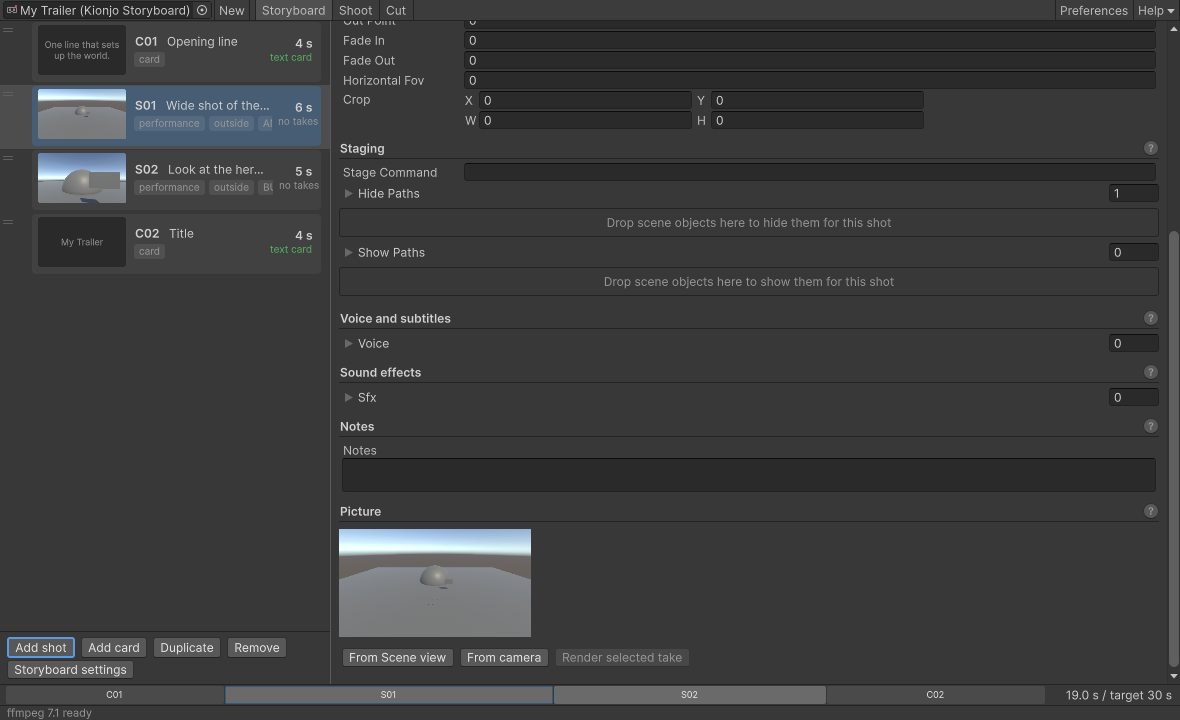This screenshot has width=1180, height=720.
Task: Grab the drag handle for S02 row
Action: pyautogui.click(x=8, y=158)
